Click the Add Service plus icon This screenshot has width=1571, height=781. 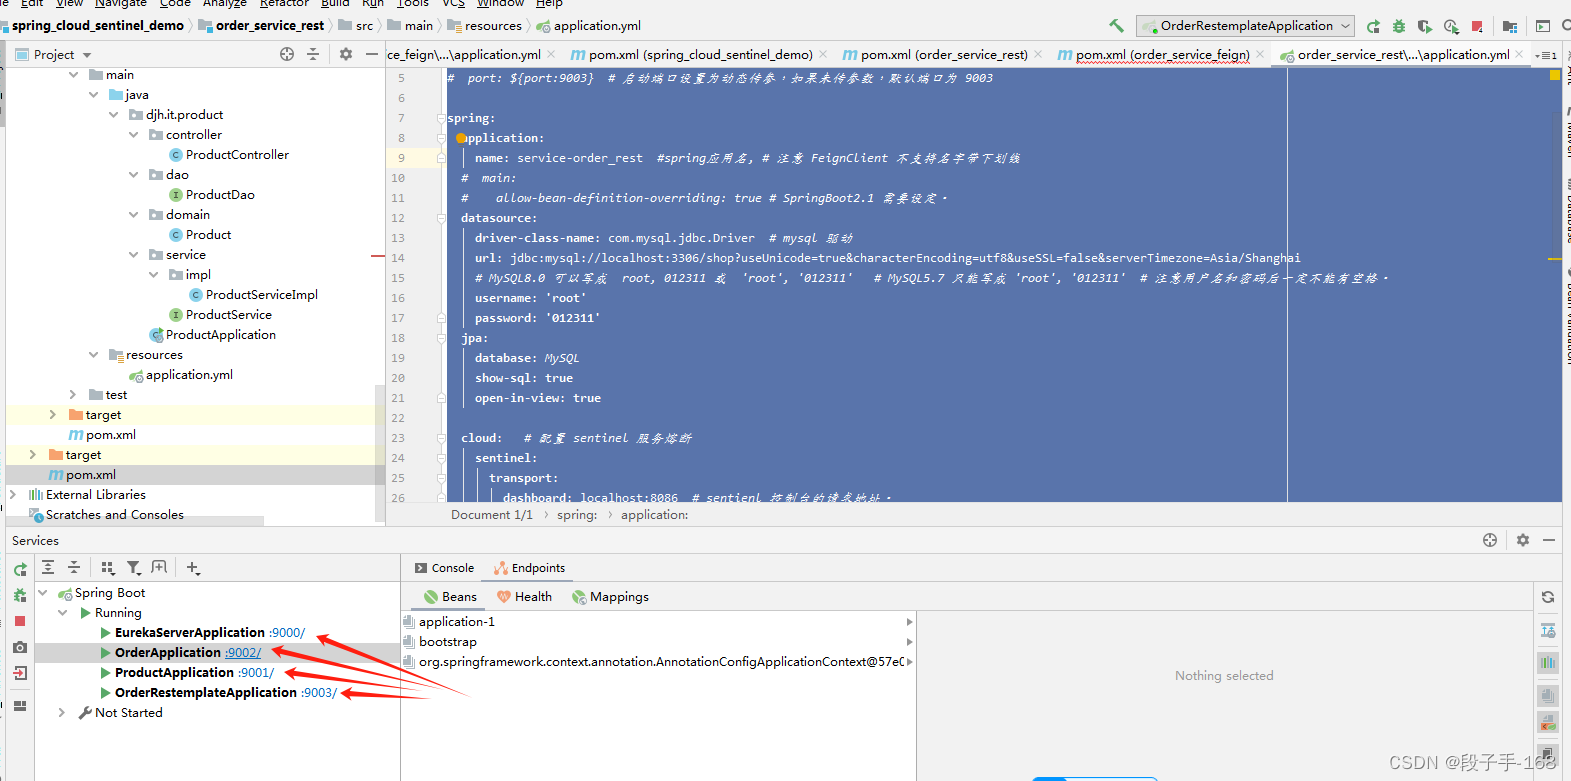coord(193,567)
